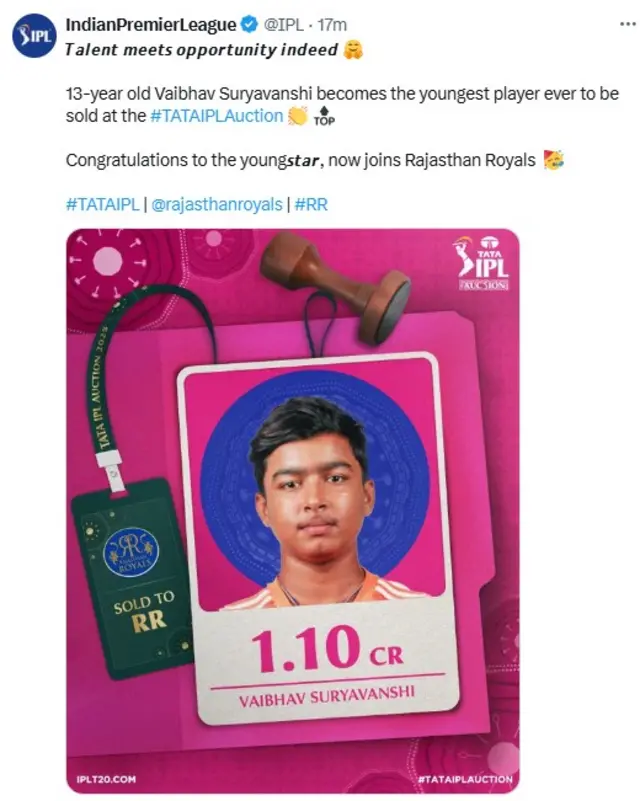This screenshot has height=801, width=640.
Task: Open the auction image thumbnail
Action: (x=293, y=511)
